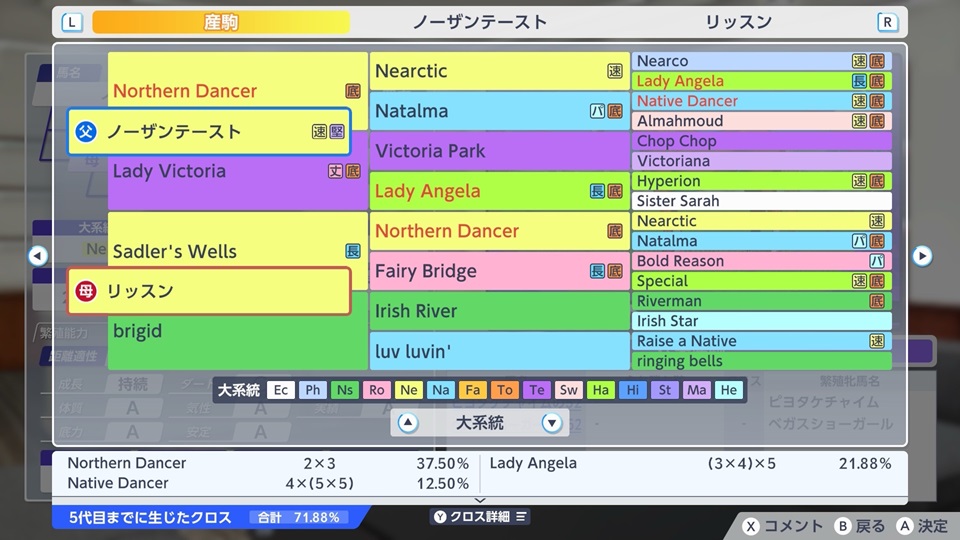This screenshot has width=960, height=540.
Task: Select the luv luvin' pedigree cell
Action: 500,351
